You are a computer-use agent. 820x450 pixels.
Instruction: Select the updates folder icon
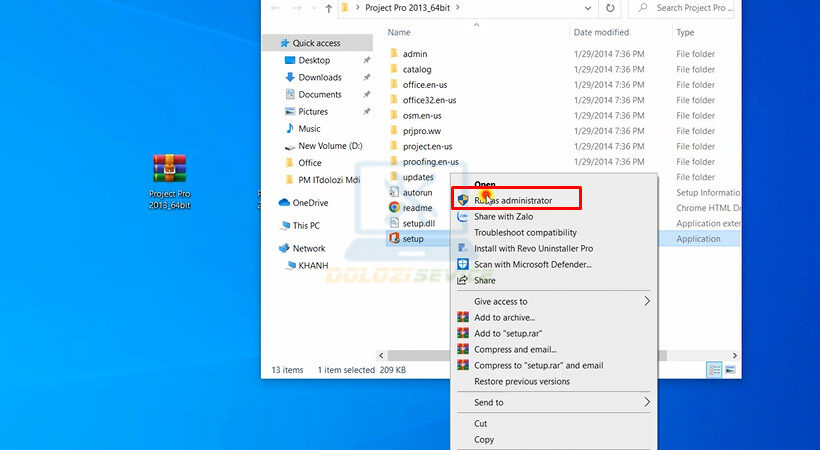point(394,177)
